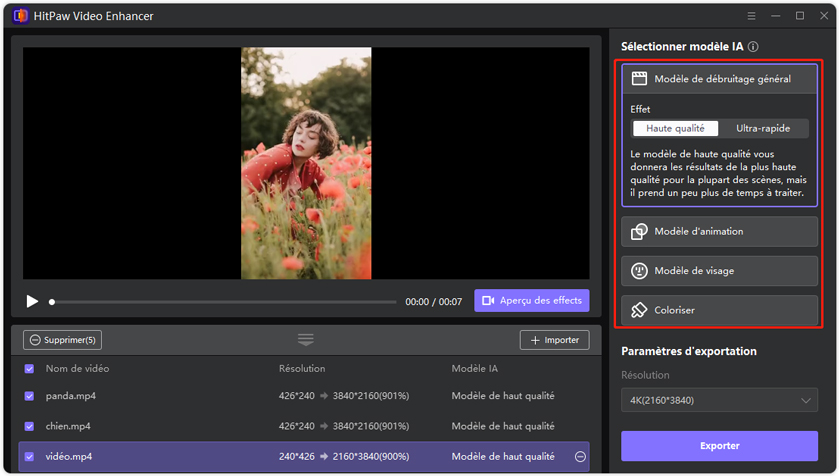
Task: Toggle the select-all checkbox by Nom de vidéo
Action: (x=29, y=369)
